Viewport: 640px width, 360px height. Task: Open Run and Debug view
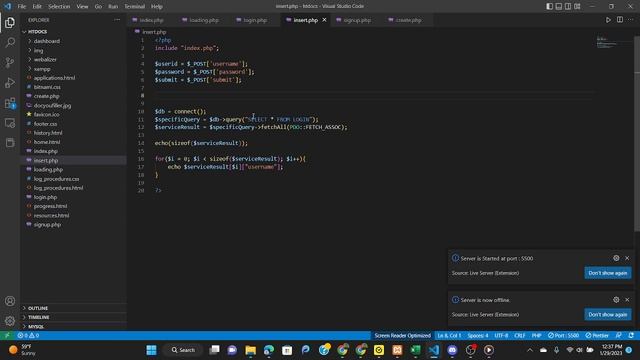point(10,82)
